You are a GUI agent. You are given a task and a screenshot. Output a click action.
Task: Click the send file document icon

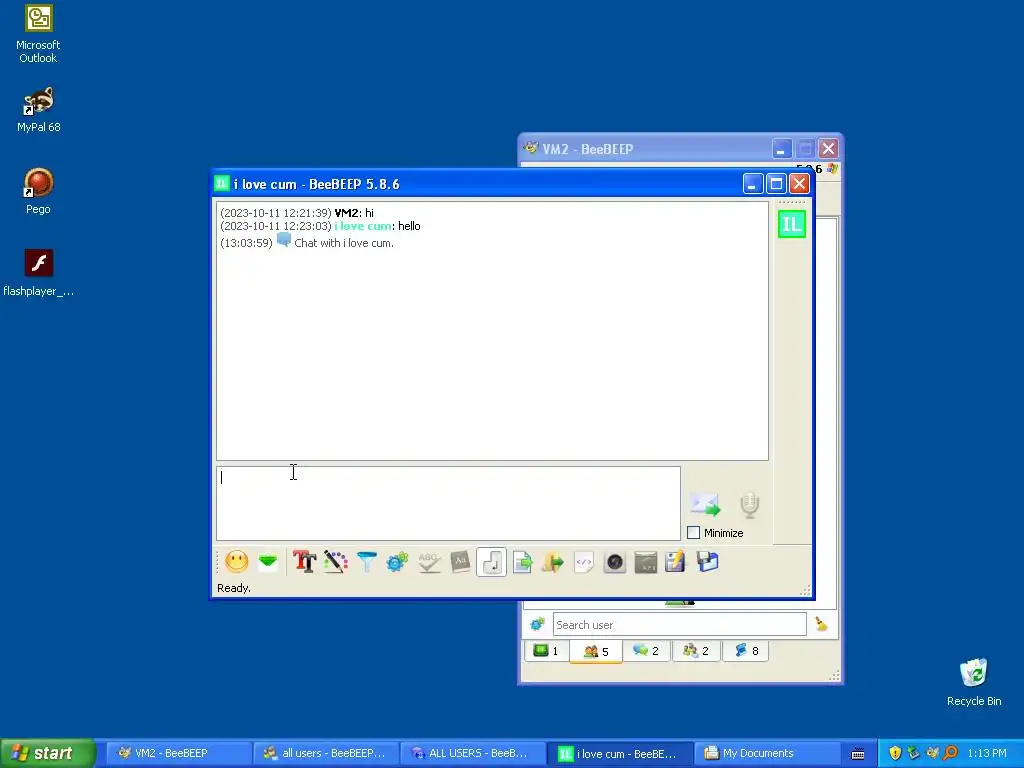pyautogui.click(x=522, y=562)
